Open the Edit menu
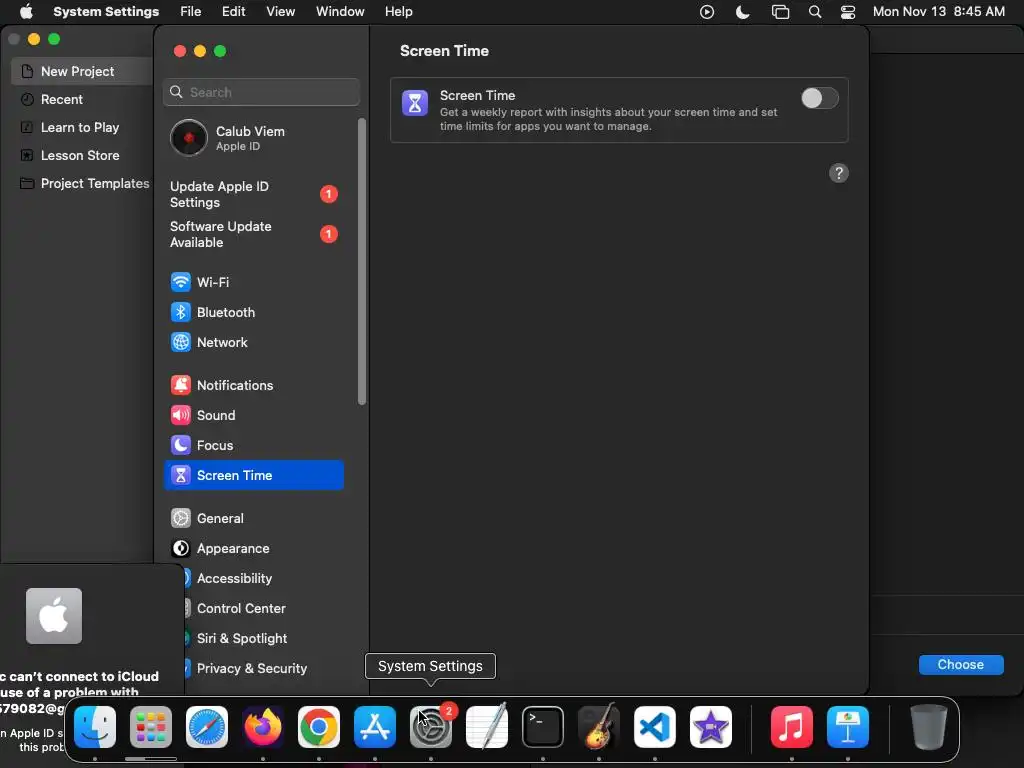This screenshot has height=768, width=1024. click(x=234, y=12)
